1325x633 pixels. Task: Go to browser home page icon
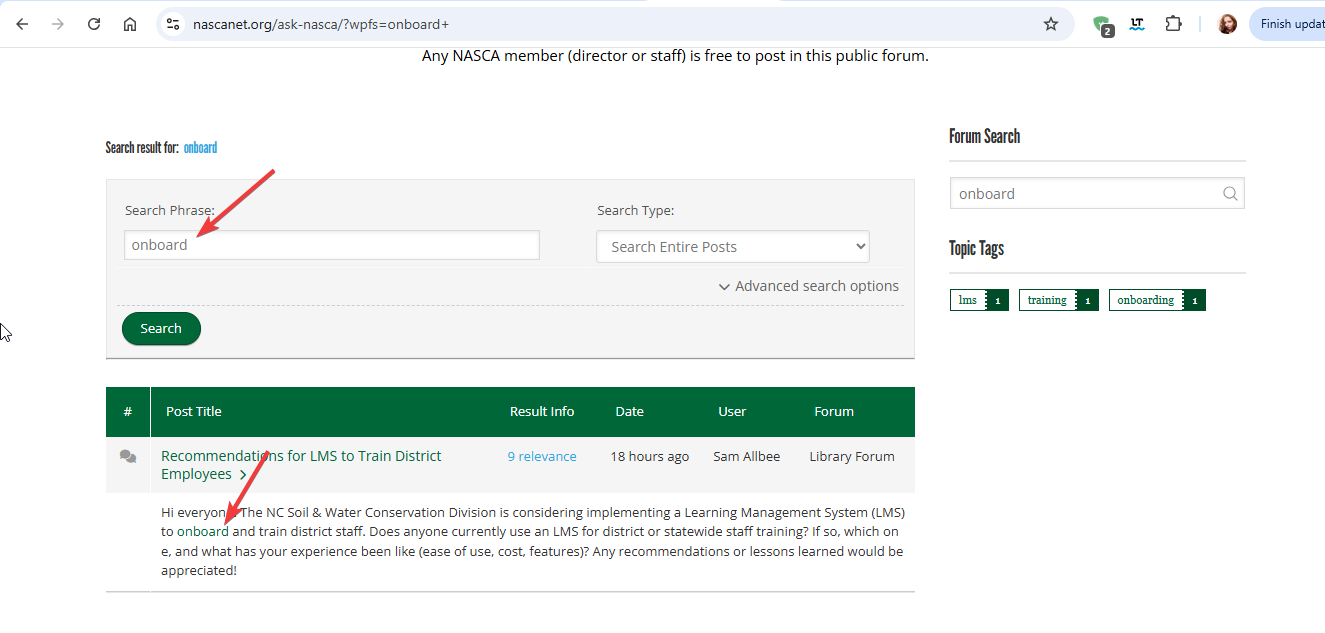tap(130, 24)
